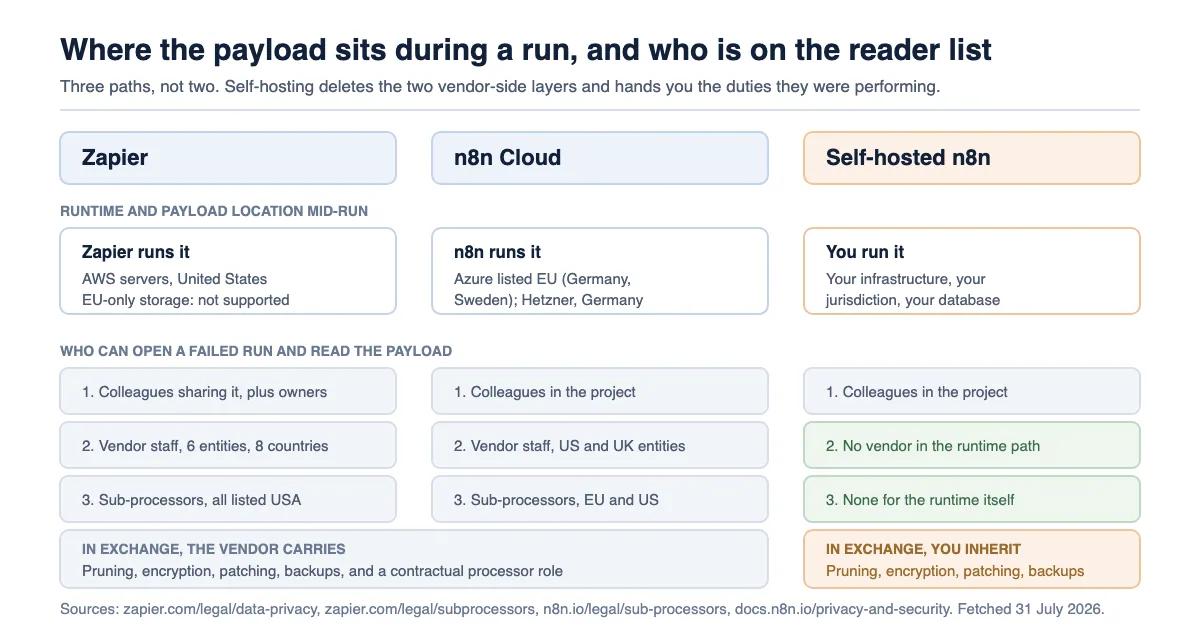Image resolution: width=1200 pixels, height=630 pixels.
Task: Click 'Who can open a failed run' label
Action: (256, 351)
